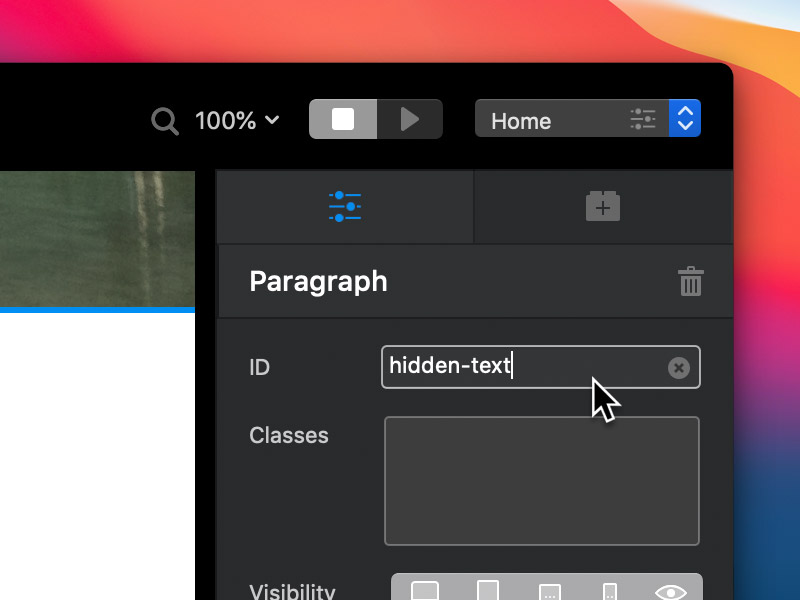Click the ID field containing hidden-text
The height and width of the screenshot is (600, 800).
click(x=541, y=367)
